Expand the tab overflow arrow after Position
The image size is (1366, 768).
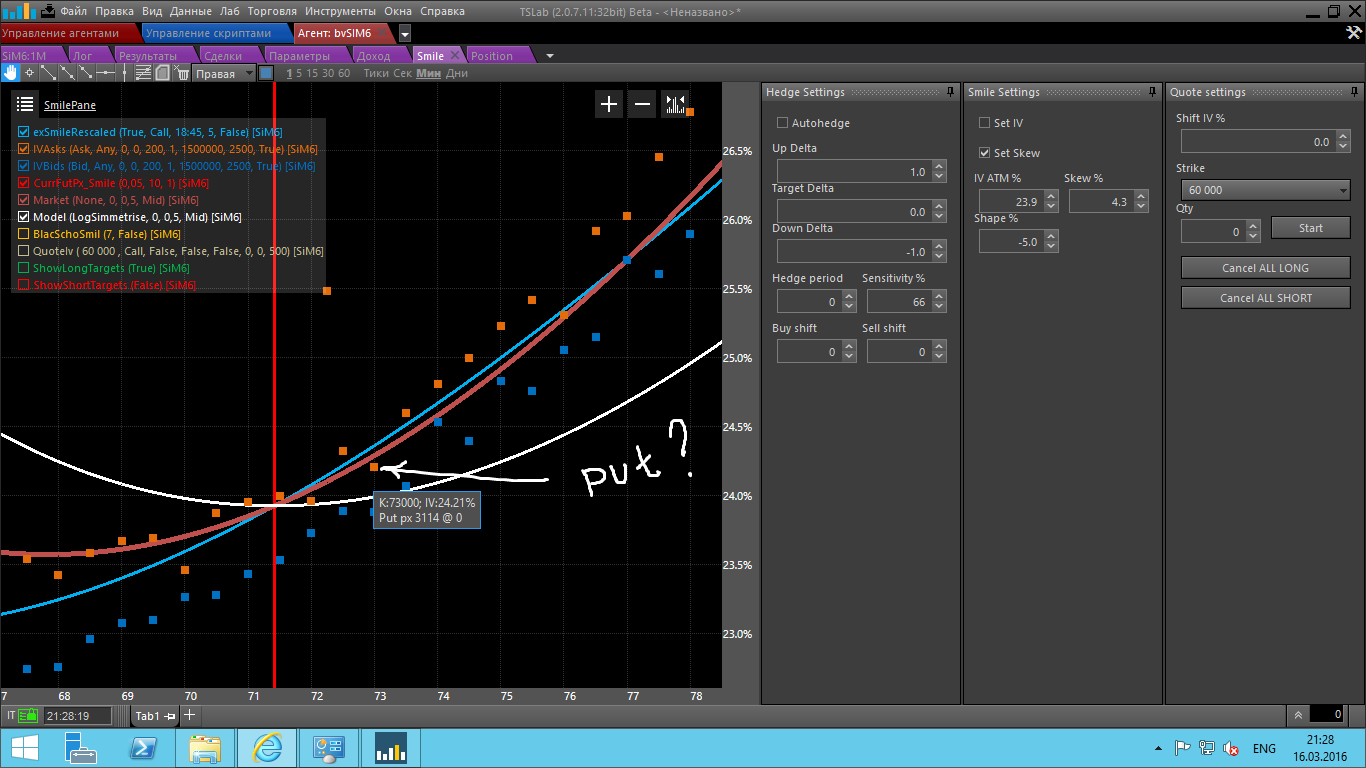(x=550, y=56)
